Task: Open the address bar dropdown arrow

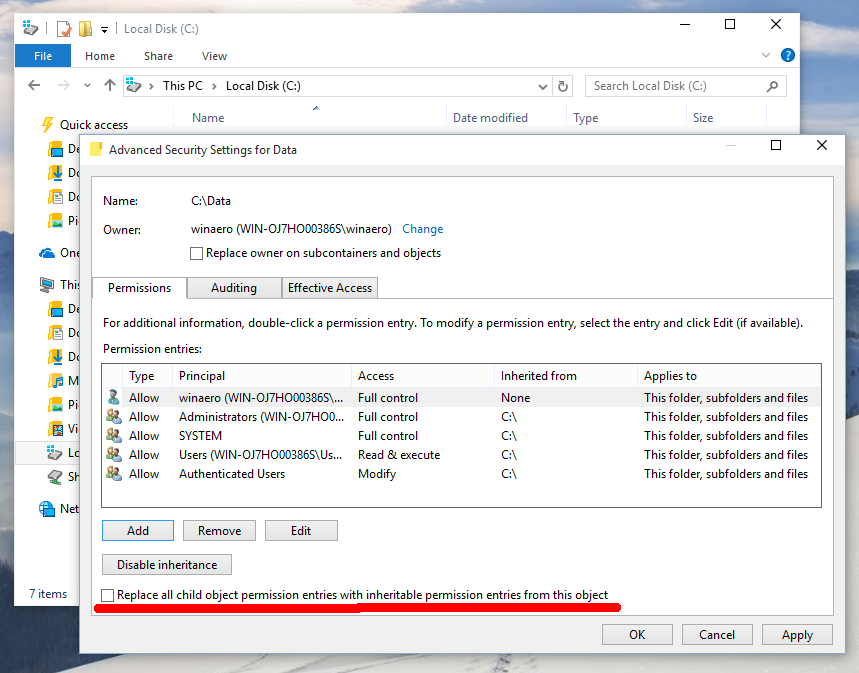Action: click(542, 86)
